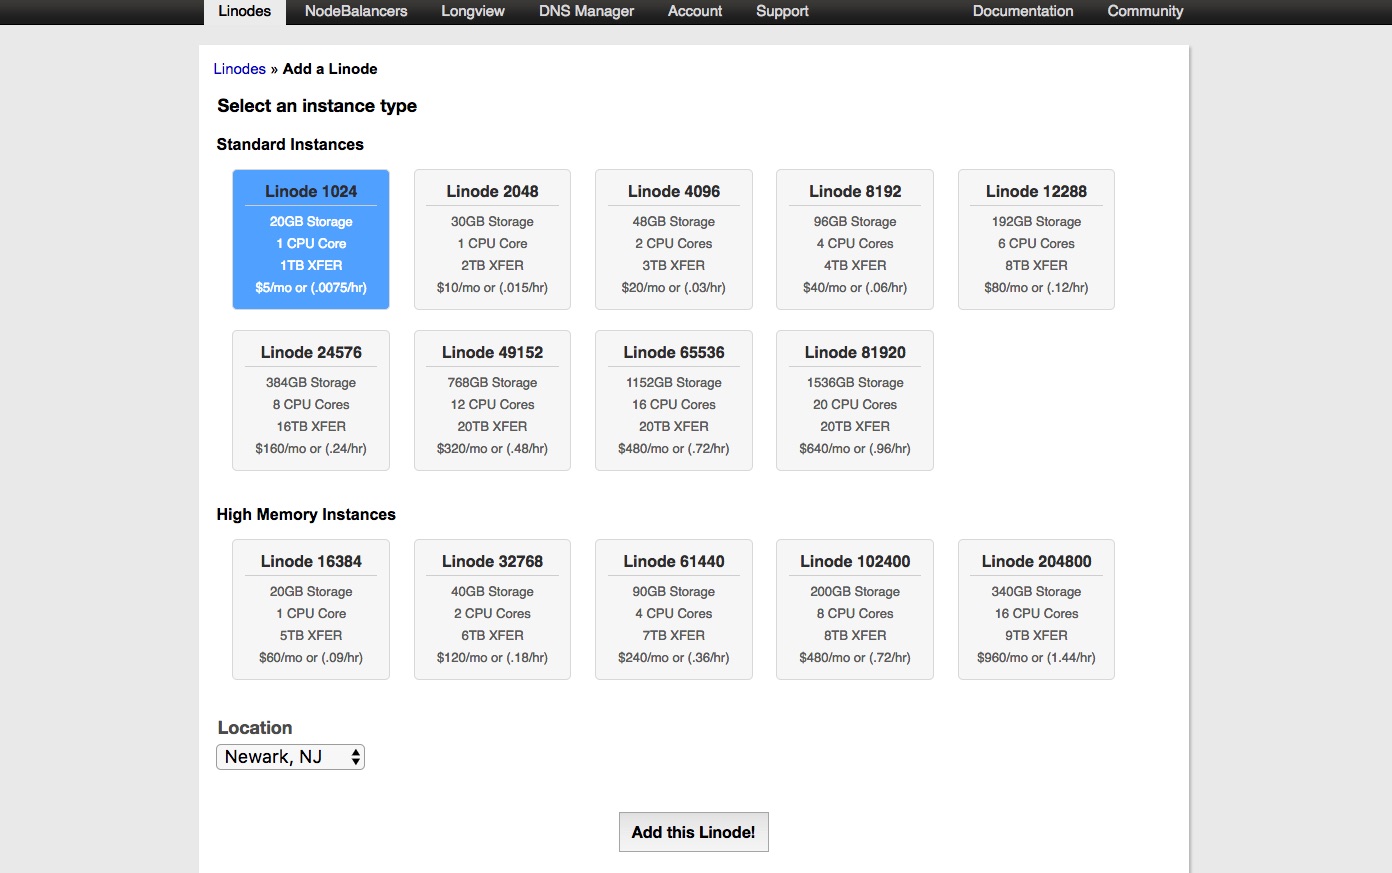Choose high memory Linode 204800
This screenshot has height=873, width=1392.
[1036, 609]
